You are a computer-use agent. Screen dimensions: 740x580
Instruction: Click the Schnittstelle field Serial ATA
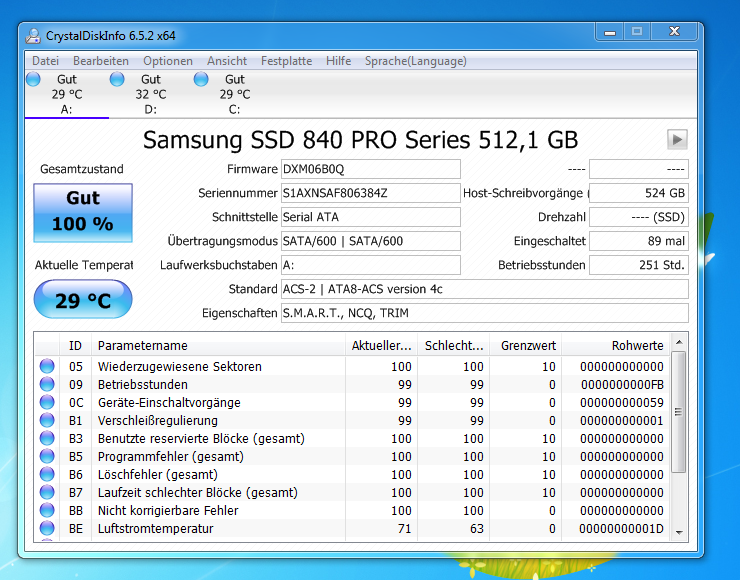pos(370,217)
